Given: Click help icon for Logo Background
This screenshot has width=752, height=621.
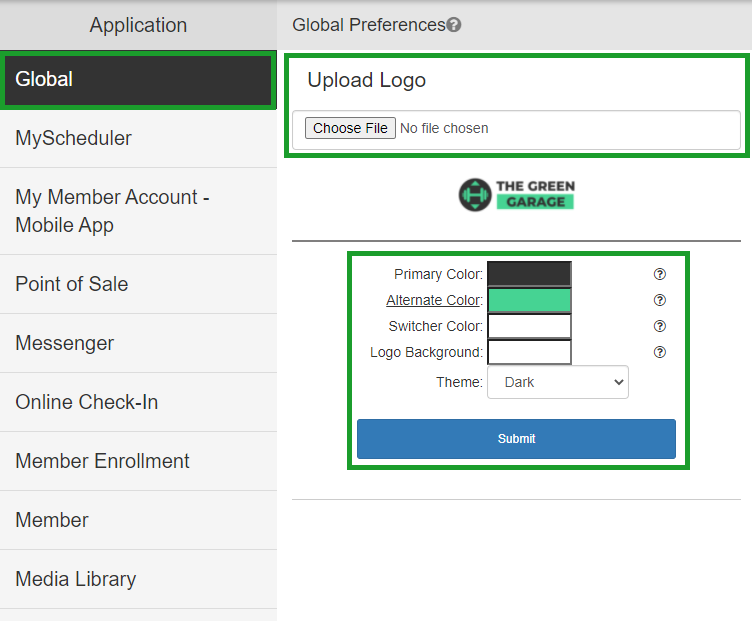Looking at the screenshot, I should 659,352.
